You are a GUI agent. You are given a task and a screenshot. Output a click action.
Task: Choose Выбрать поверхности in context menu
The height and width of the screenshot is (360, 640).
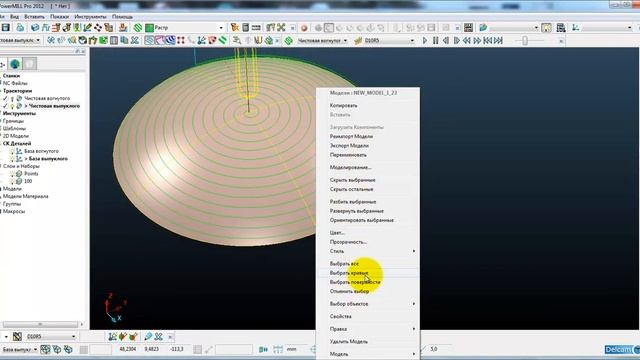355,282
